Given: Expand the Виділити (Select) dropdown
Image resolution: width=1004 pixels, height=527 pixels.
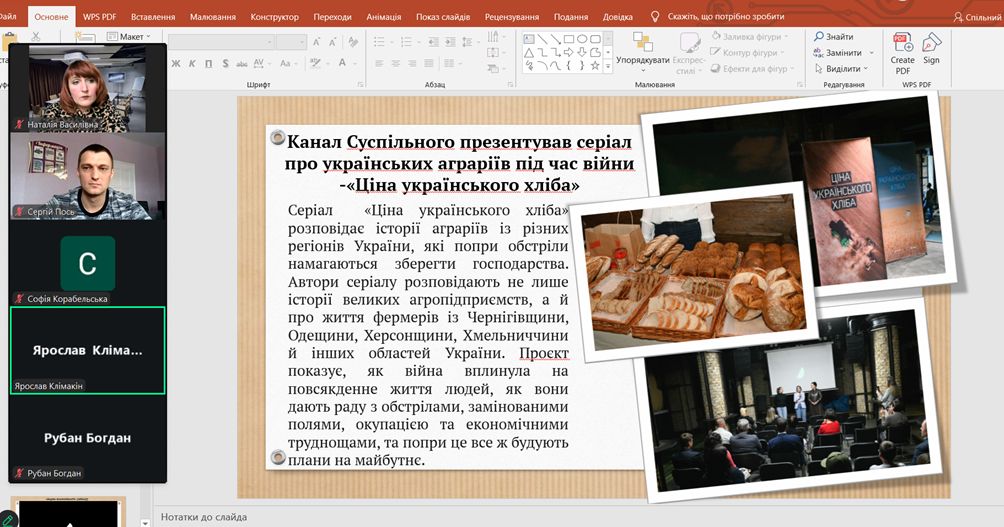Looking at the screenshot, I should (x=842, y=69).
